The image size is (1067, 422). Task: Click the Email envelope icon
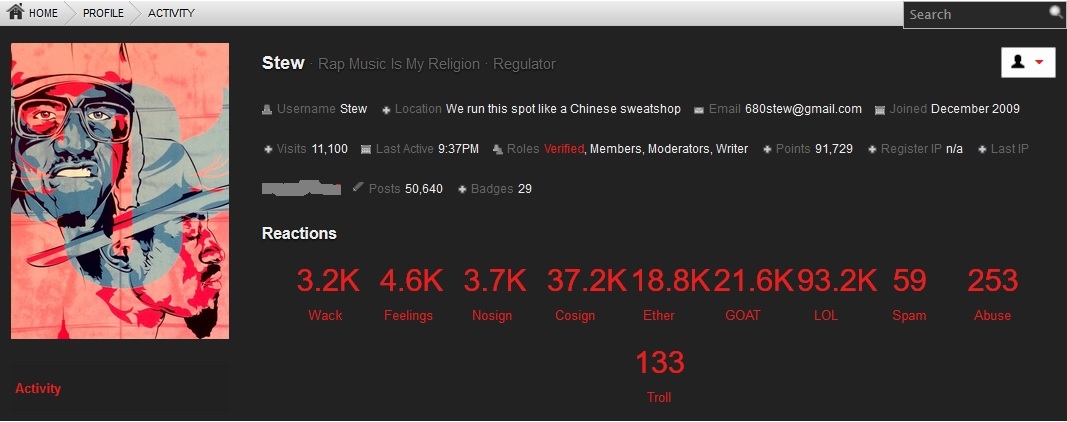(x=699, y=110)
